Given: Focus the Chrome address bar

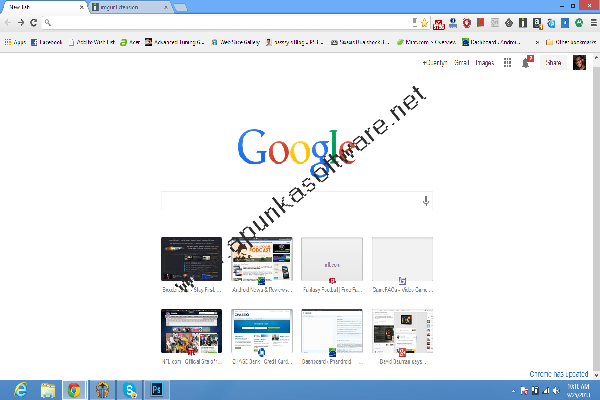Looking at the screenshot, I should pos(228,23).
